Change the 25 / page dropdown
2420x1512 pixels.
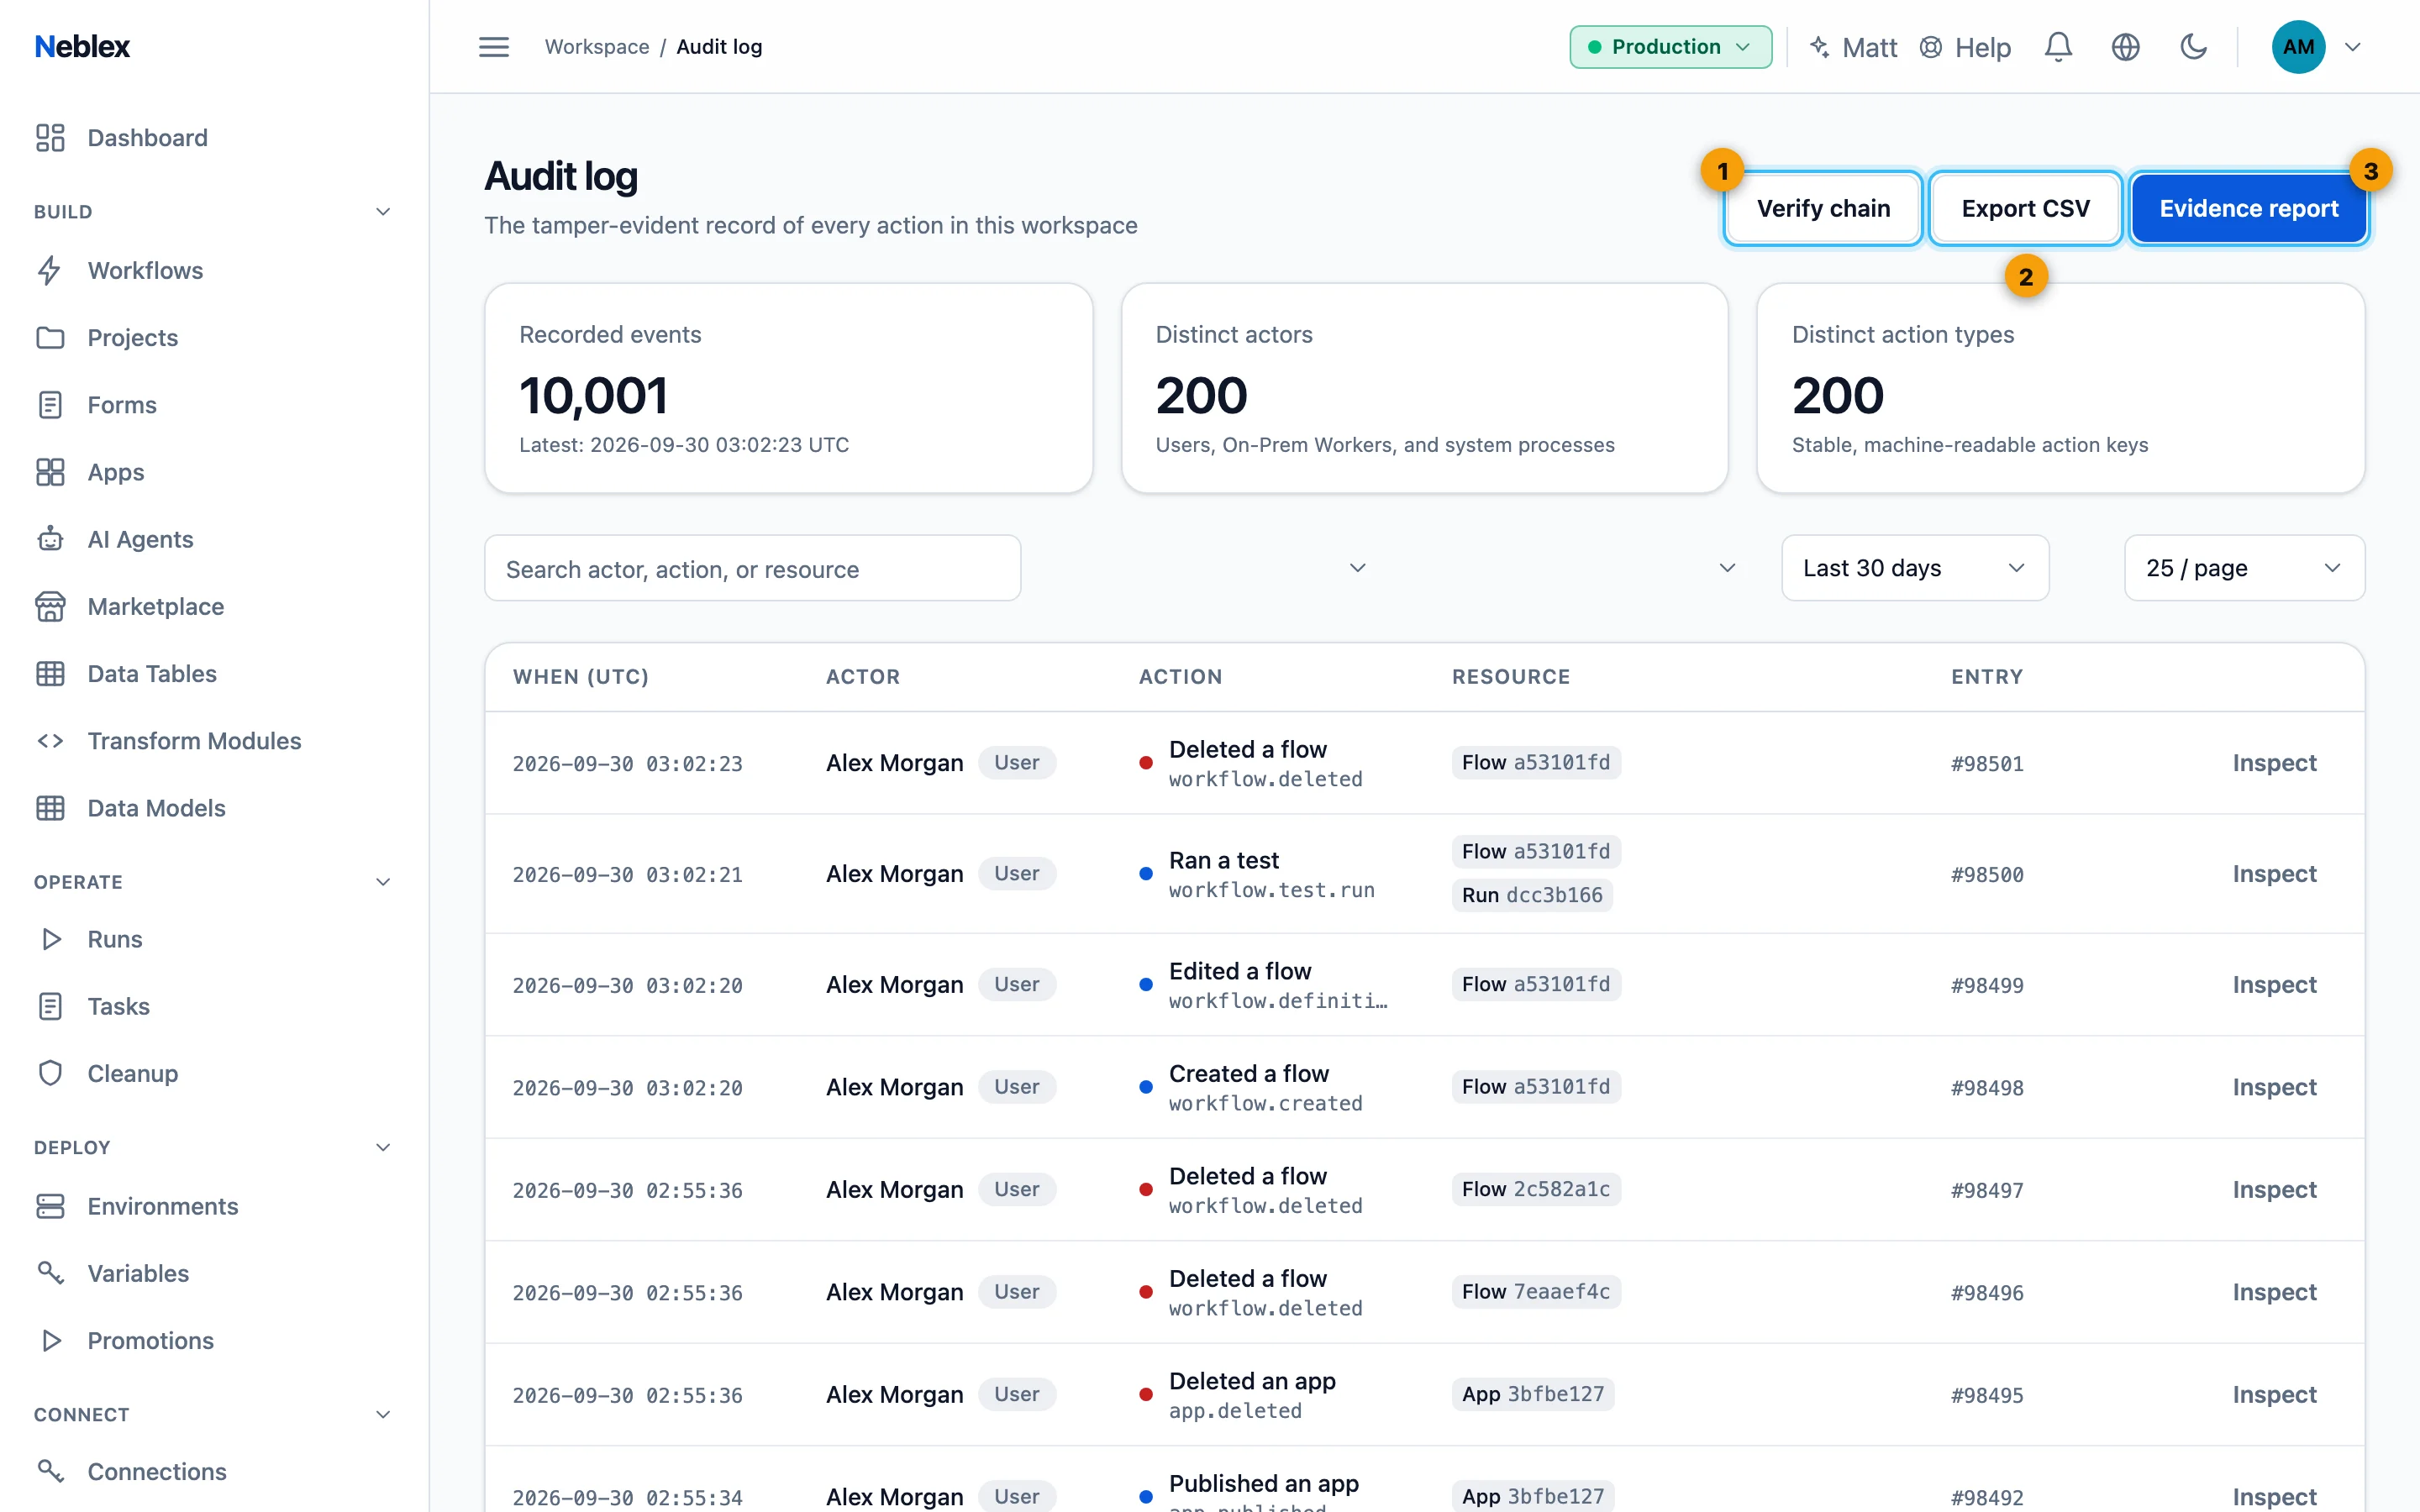point(2244,568)
